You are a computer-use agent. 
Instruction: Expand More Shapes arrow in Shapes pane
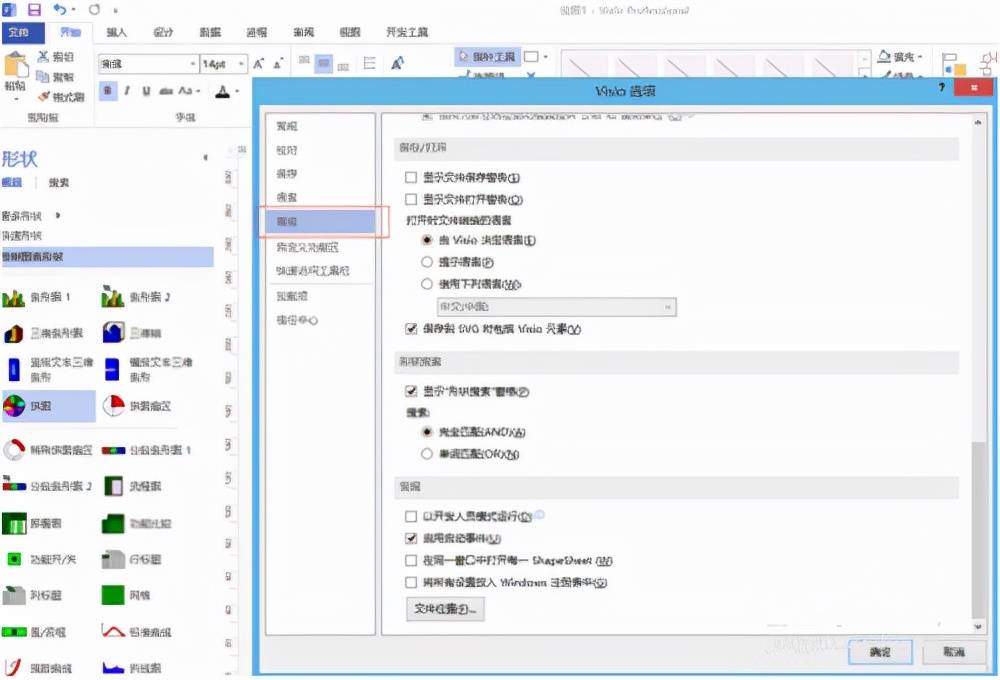57,216
